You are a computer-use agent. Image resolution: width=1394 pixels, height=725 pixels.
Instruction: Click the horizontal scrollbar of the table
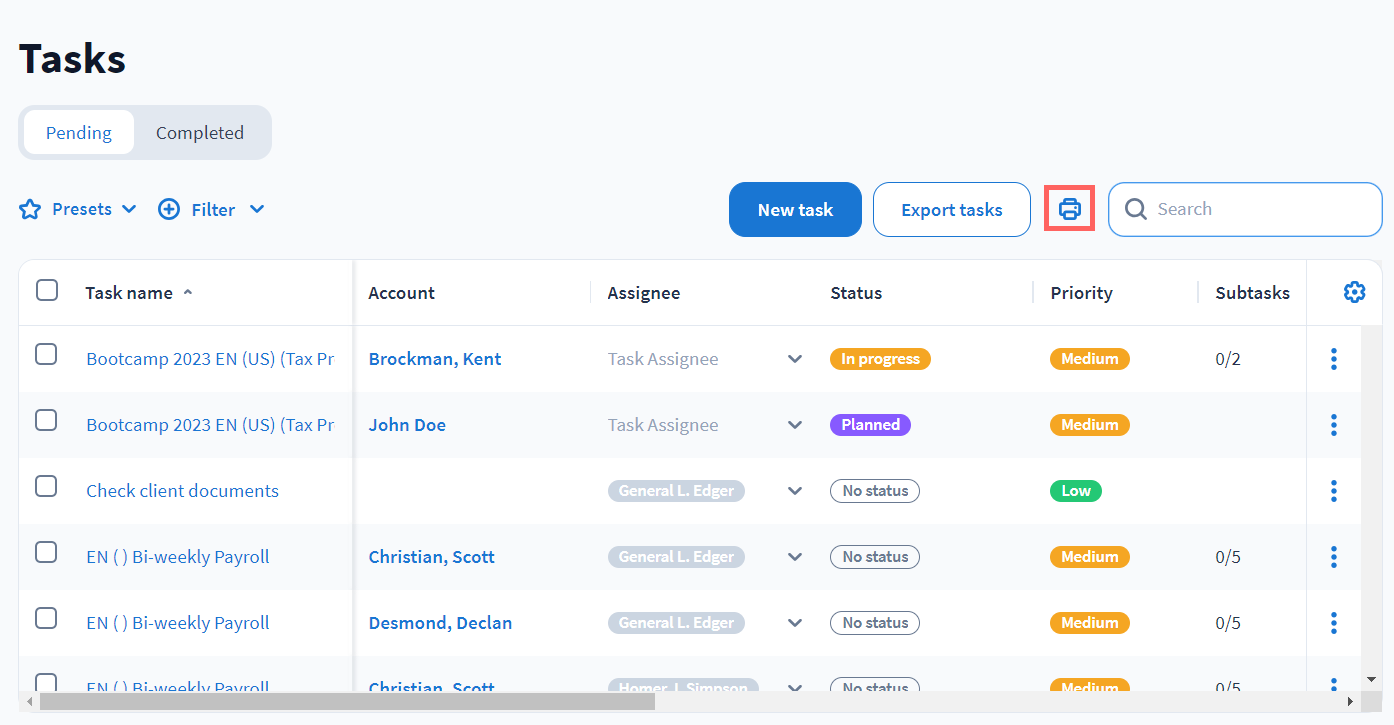click(x=345, y=702)
